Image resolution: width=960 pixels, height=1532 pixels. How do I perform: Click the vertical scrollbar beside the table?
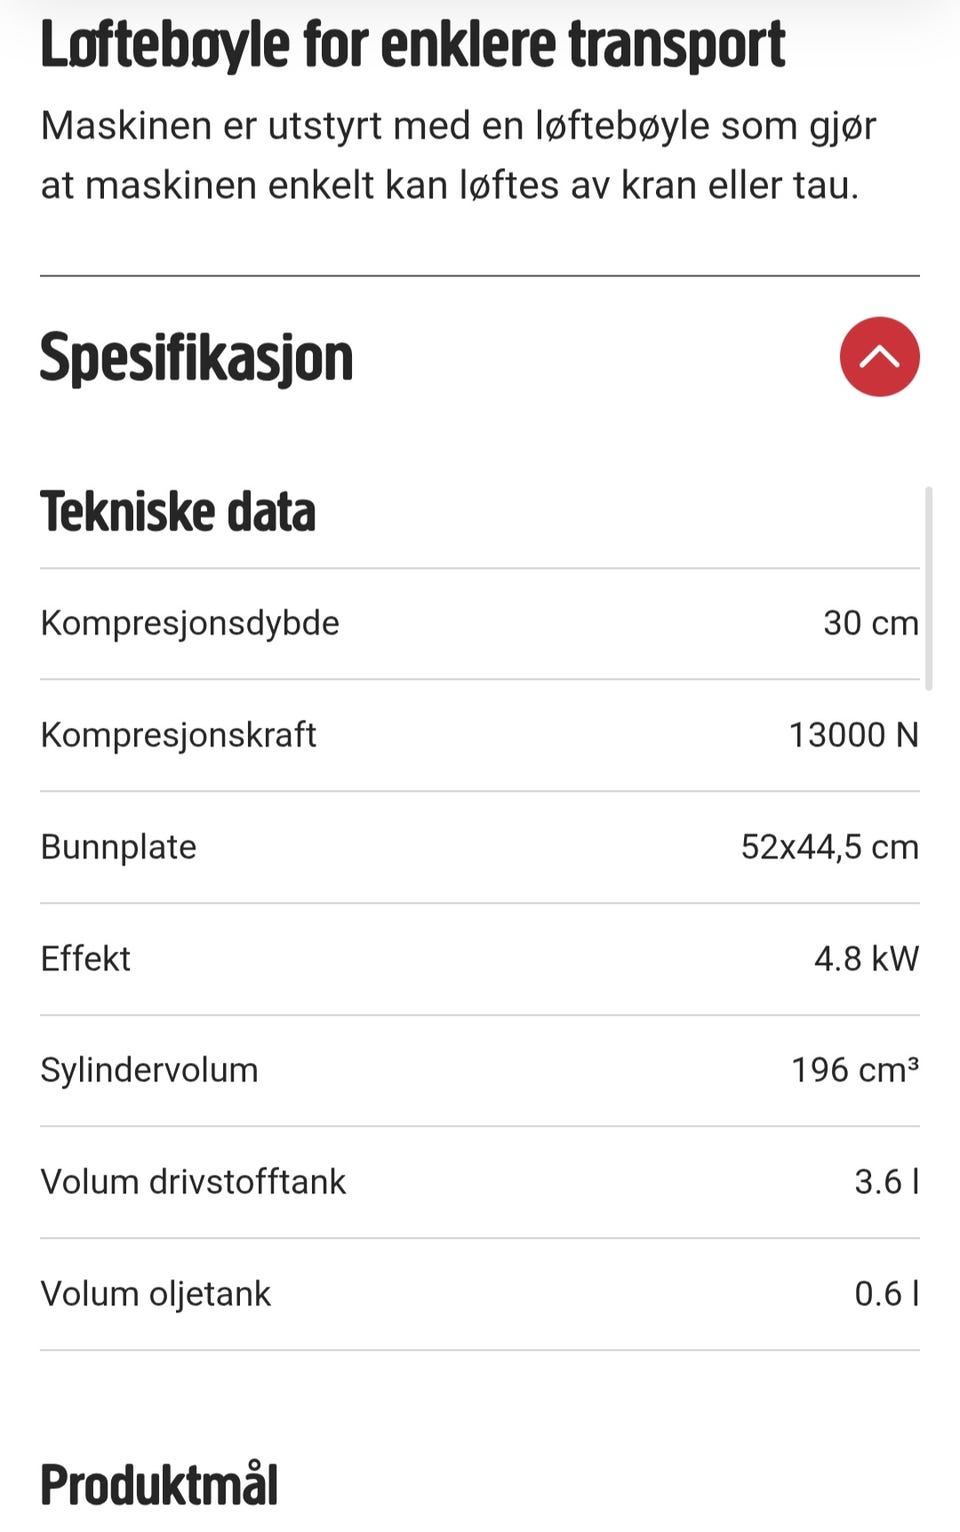pos(929,589)
